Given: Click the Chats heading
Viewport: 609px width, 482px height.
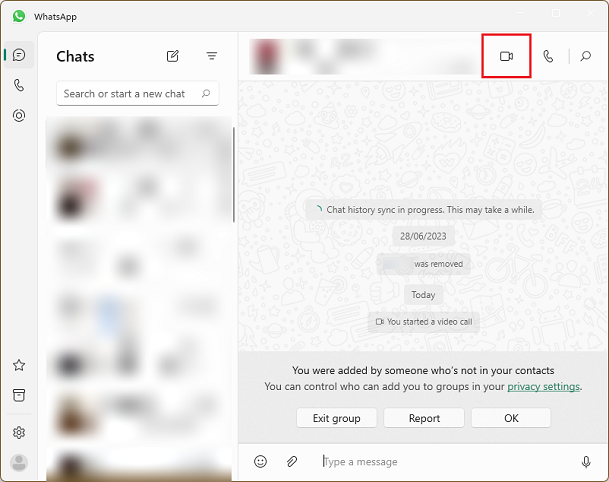Looking at the screenshot, I should pos(75,57).
